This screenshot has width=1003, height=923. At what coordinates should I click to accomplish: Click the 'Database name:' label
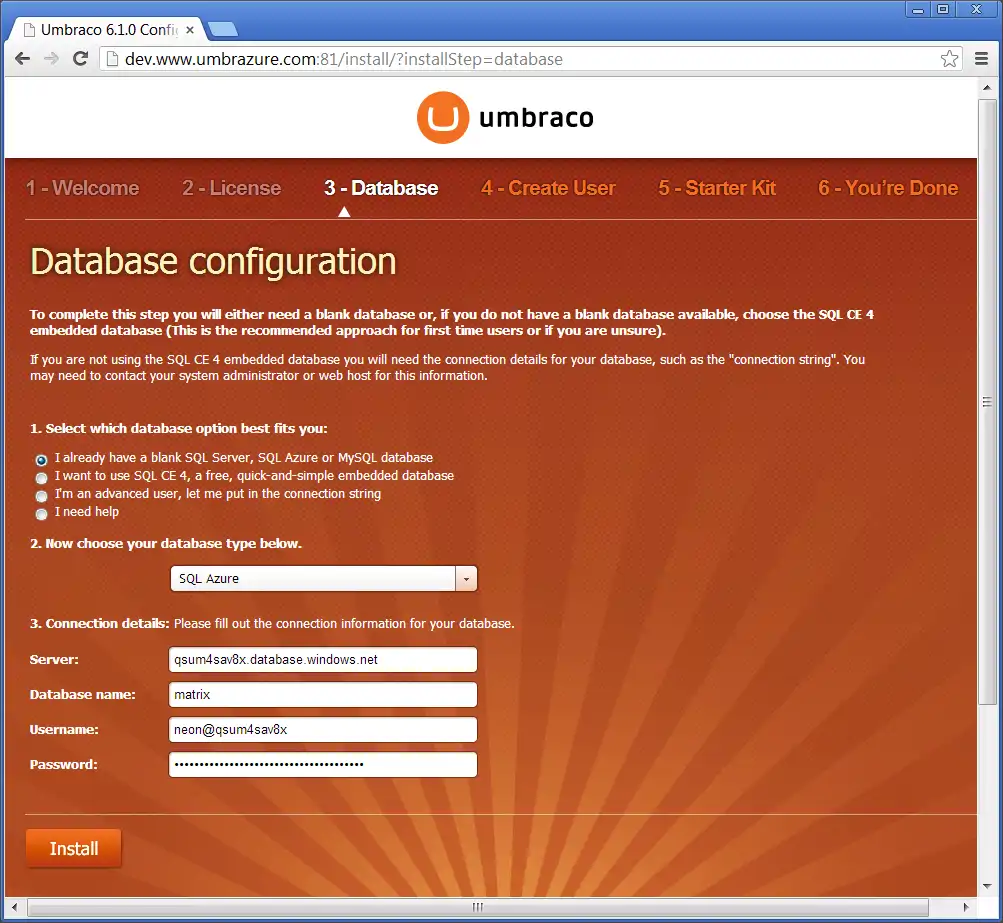[83, 695]
